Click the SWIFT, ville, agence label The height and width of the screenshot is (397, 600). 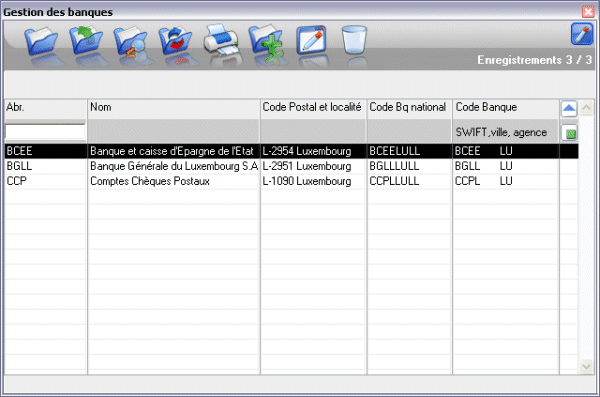501,132
